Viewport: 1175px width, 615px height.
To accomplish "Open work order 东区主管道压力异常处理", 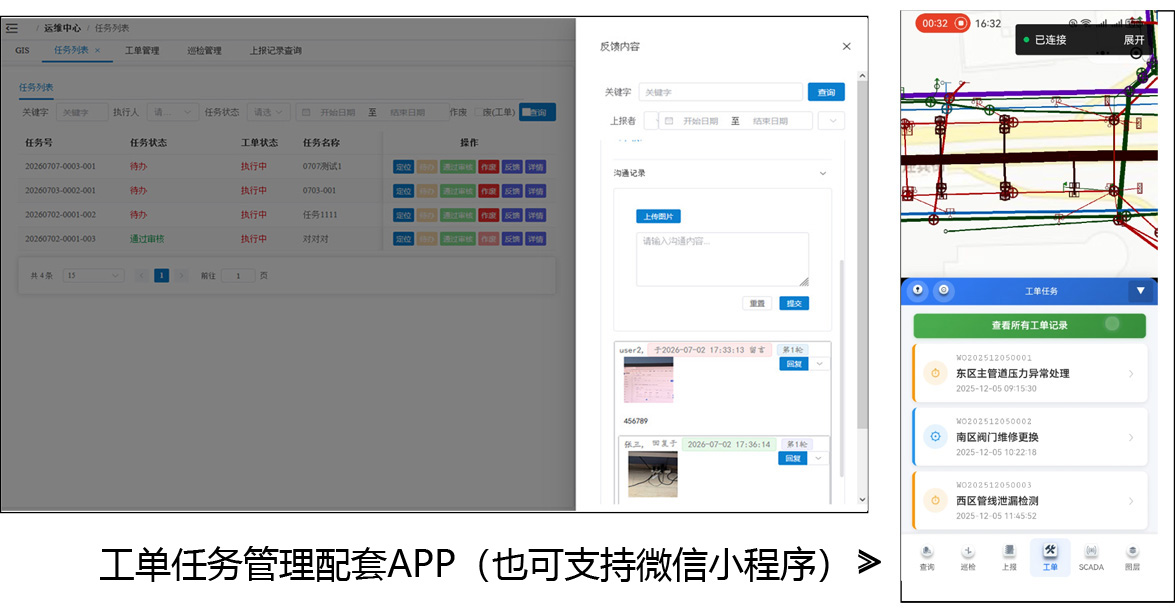I will 1030,373.
